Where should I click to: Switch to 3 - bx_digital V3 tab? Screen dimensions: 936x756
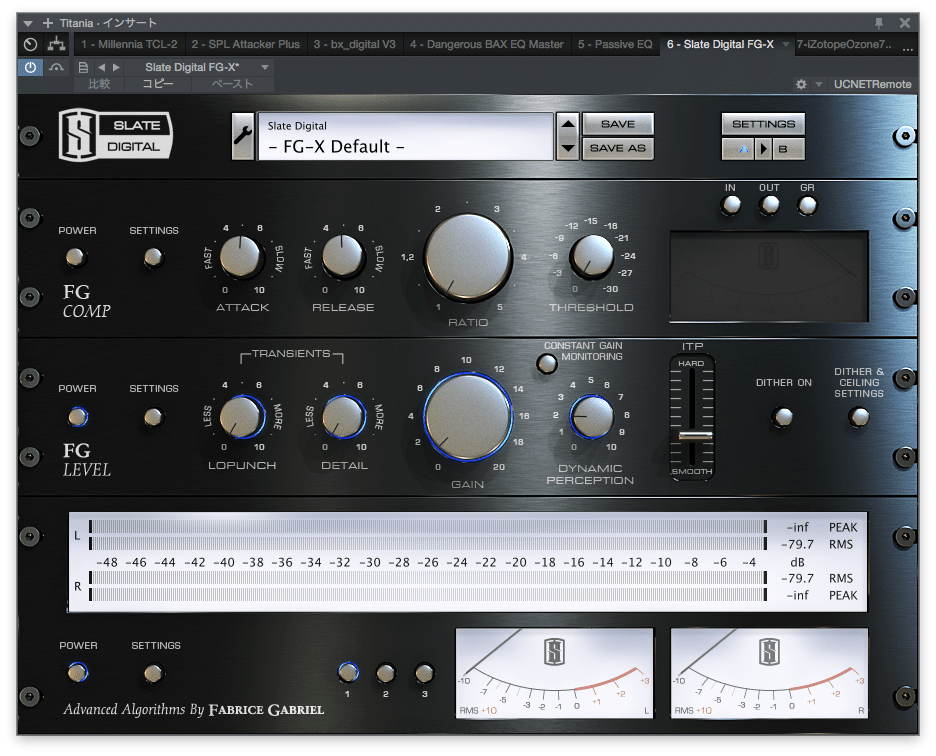tap(355, 44)
